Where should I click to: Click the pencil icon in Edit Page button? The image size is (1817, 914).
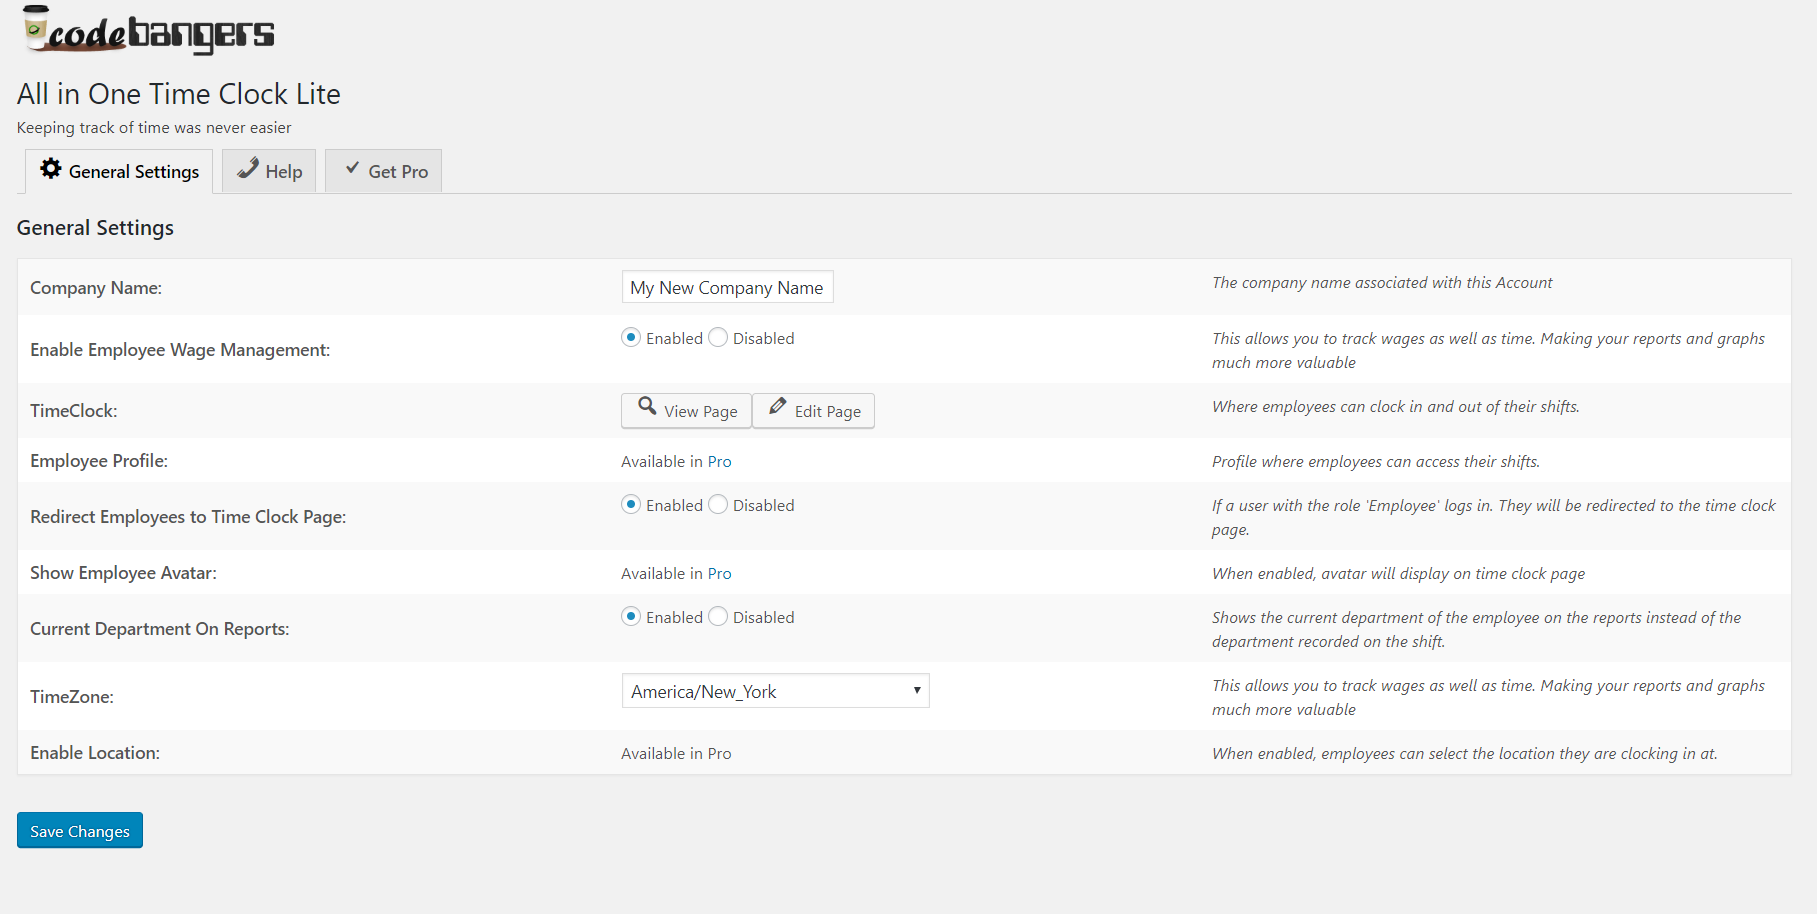778,409
